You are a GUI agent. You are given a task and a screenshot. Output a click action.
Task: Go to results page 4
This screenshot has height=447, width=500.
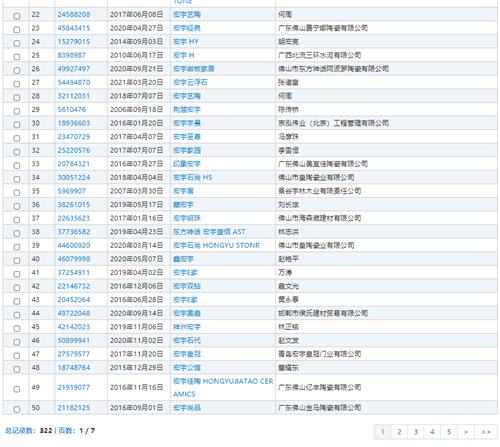coord(432,432)
